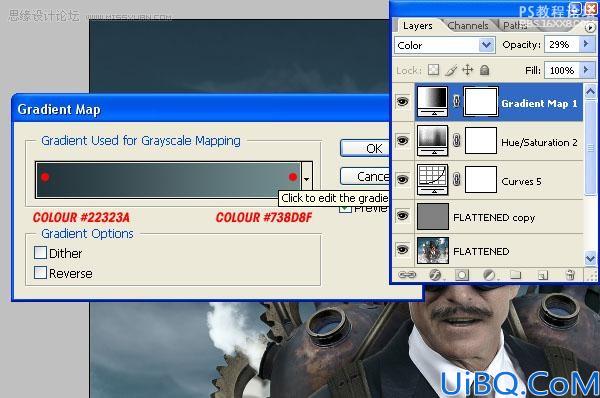This screenshot has height=398, width=600.
Task: Click link layers icon in Layers panel
Action: [x=407, y=275]
